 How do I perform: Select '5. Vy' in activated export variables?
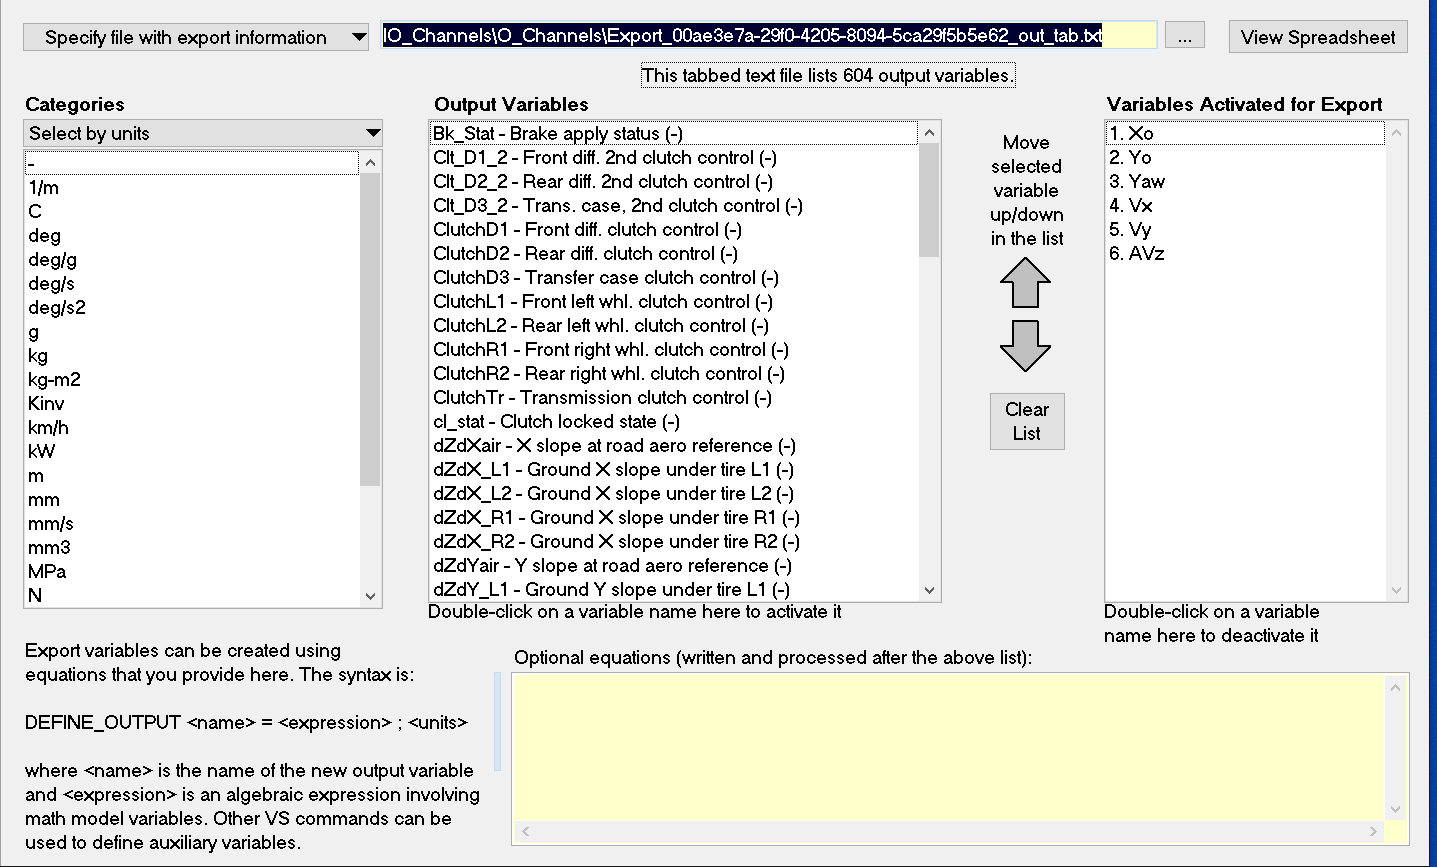point(1245,229)
